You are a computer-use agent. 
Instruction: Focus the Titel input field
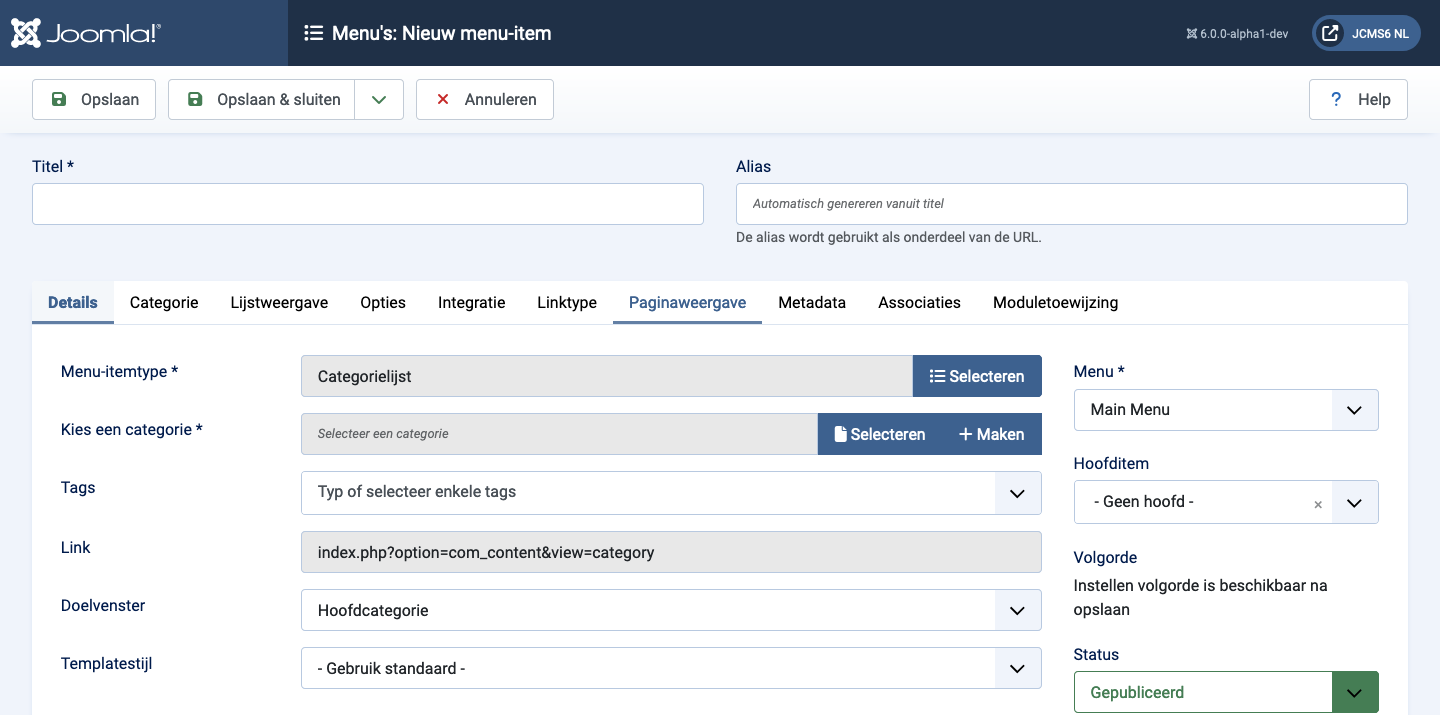pyautogui.click(x=368, y=204)
